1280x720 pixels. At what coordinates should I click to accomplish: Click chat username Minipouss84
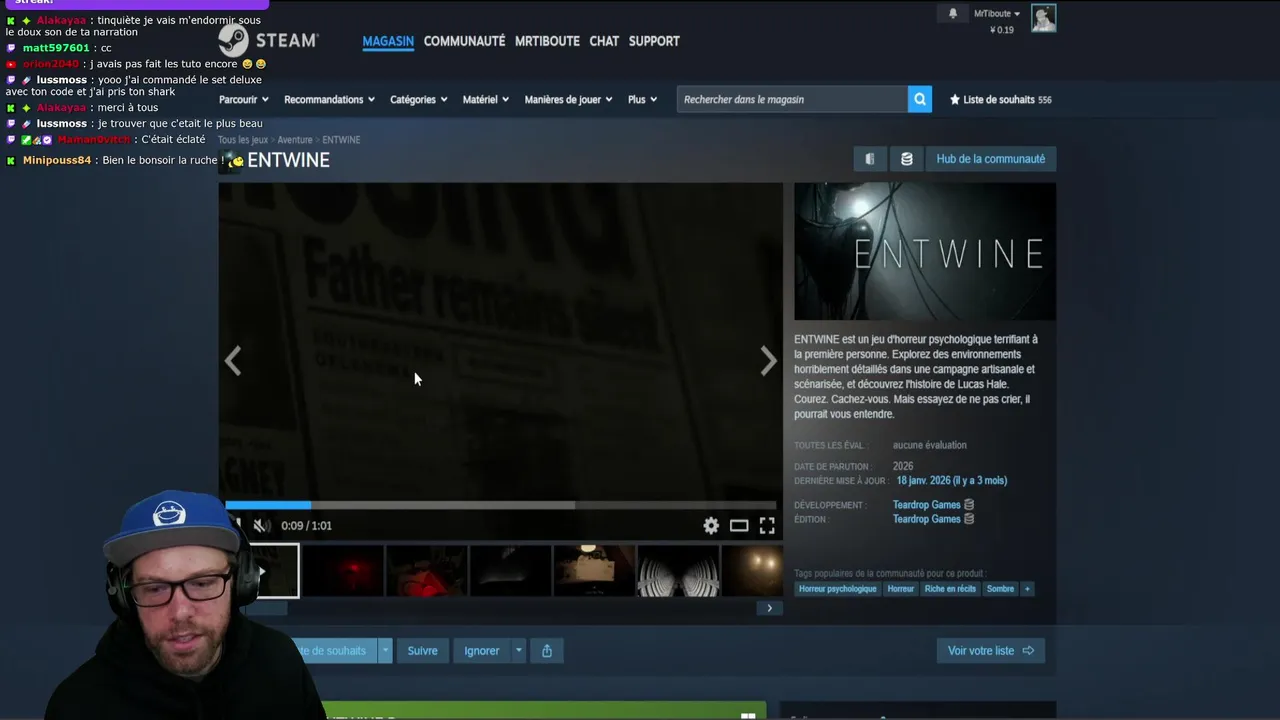tap(57, 160)
